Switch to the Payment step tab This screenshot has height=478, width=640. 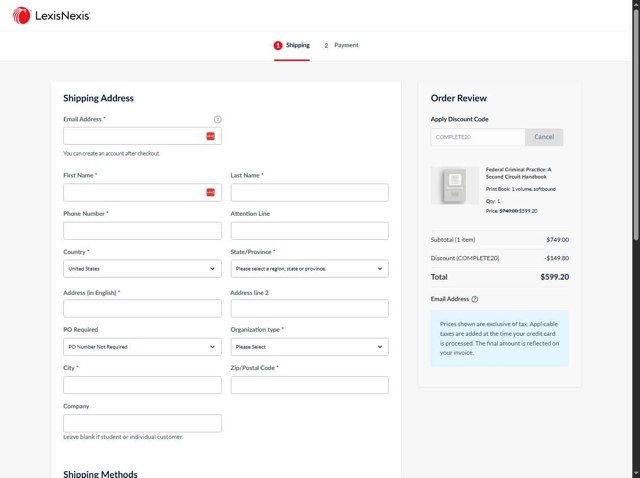341,45
